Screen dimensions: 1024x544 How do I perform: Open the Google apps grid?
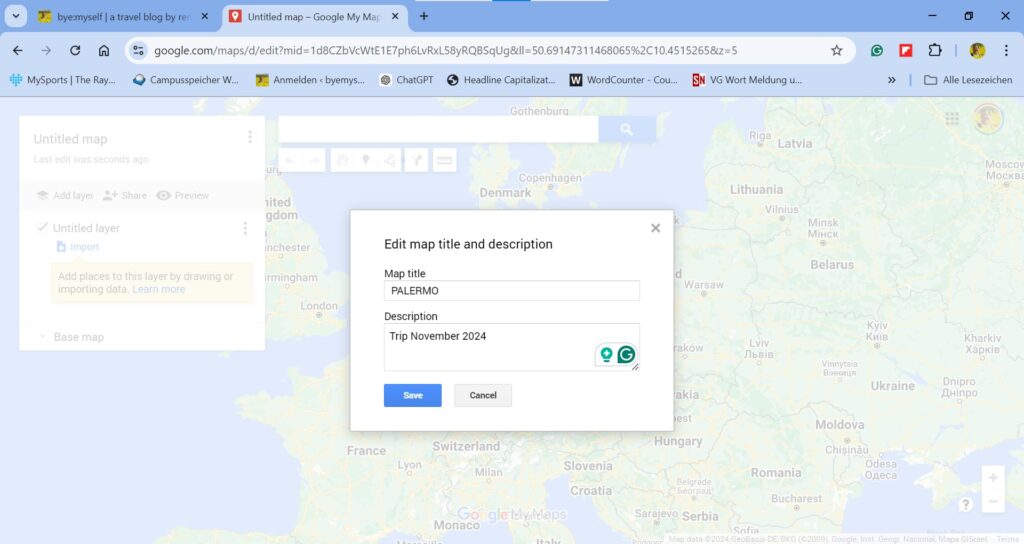coord(952,118)
